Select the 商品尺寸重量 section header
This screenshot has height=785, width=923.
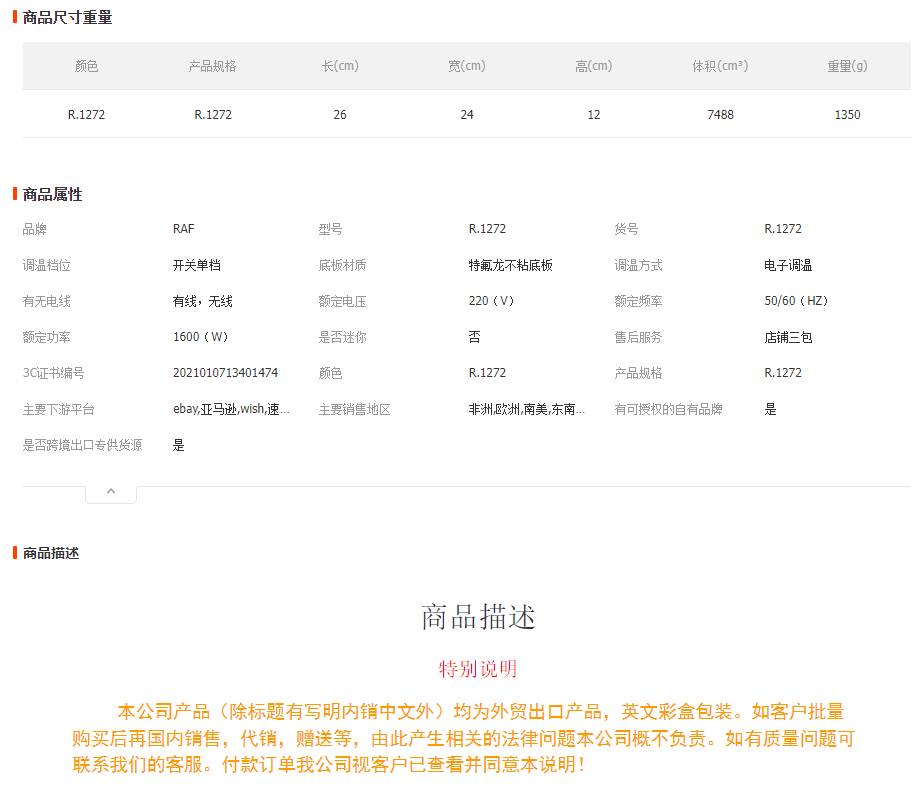[65, 17]
